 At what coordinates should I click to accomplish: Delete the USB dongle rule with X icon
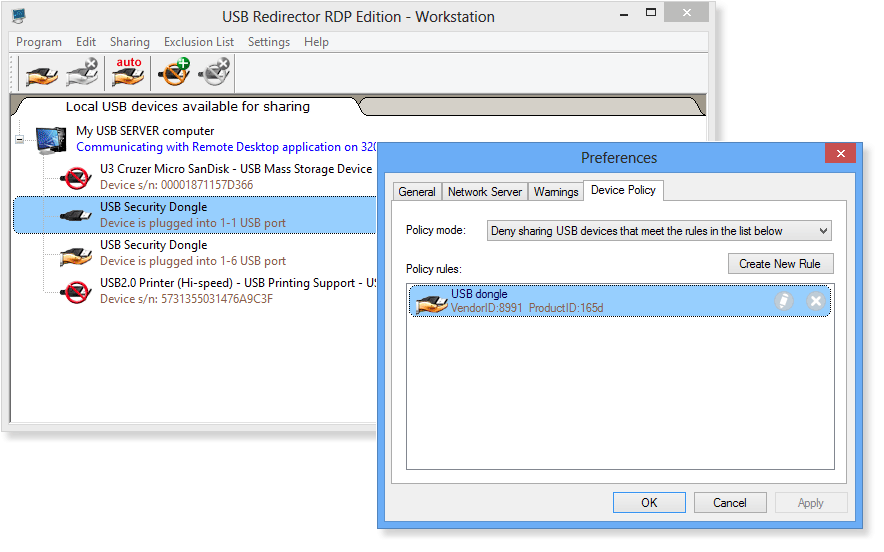point(816,301)
